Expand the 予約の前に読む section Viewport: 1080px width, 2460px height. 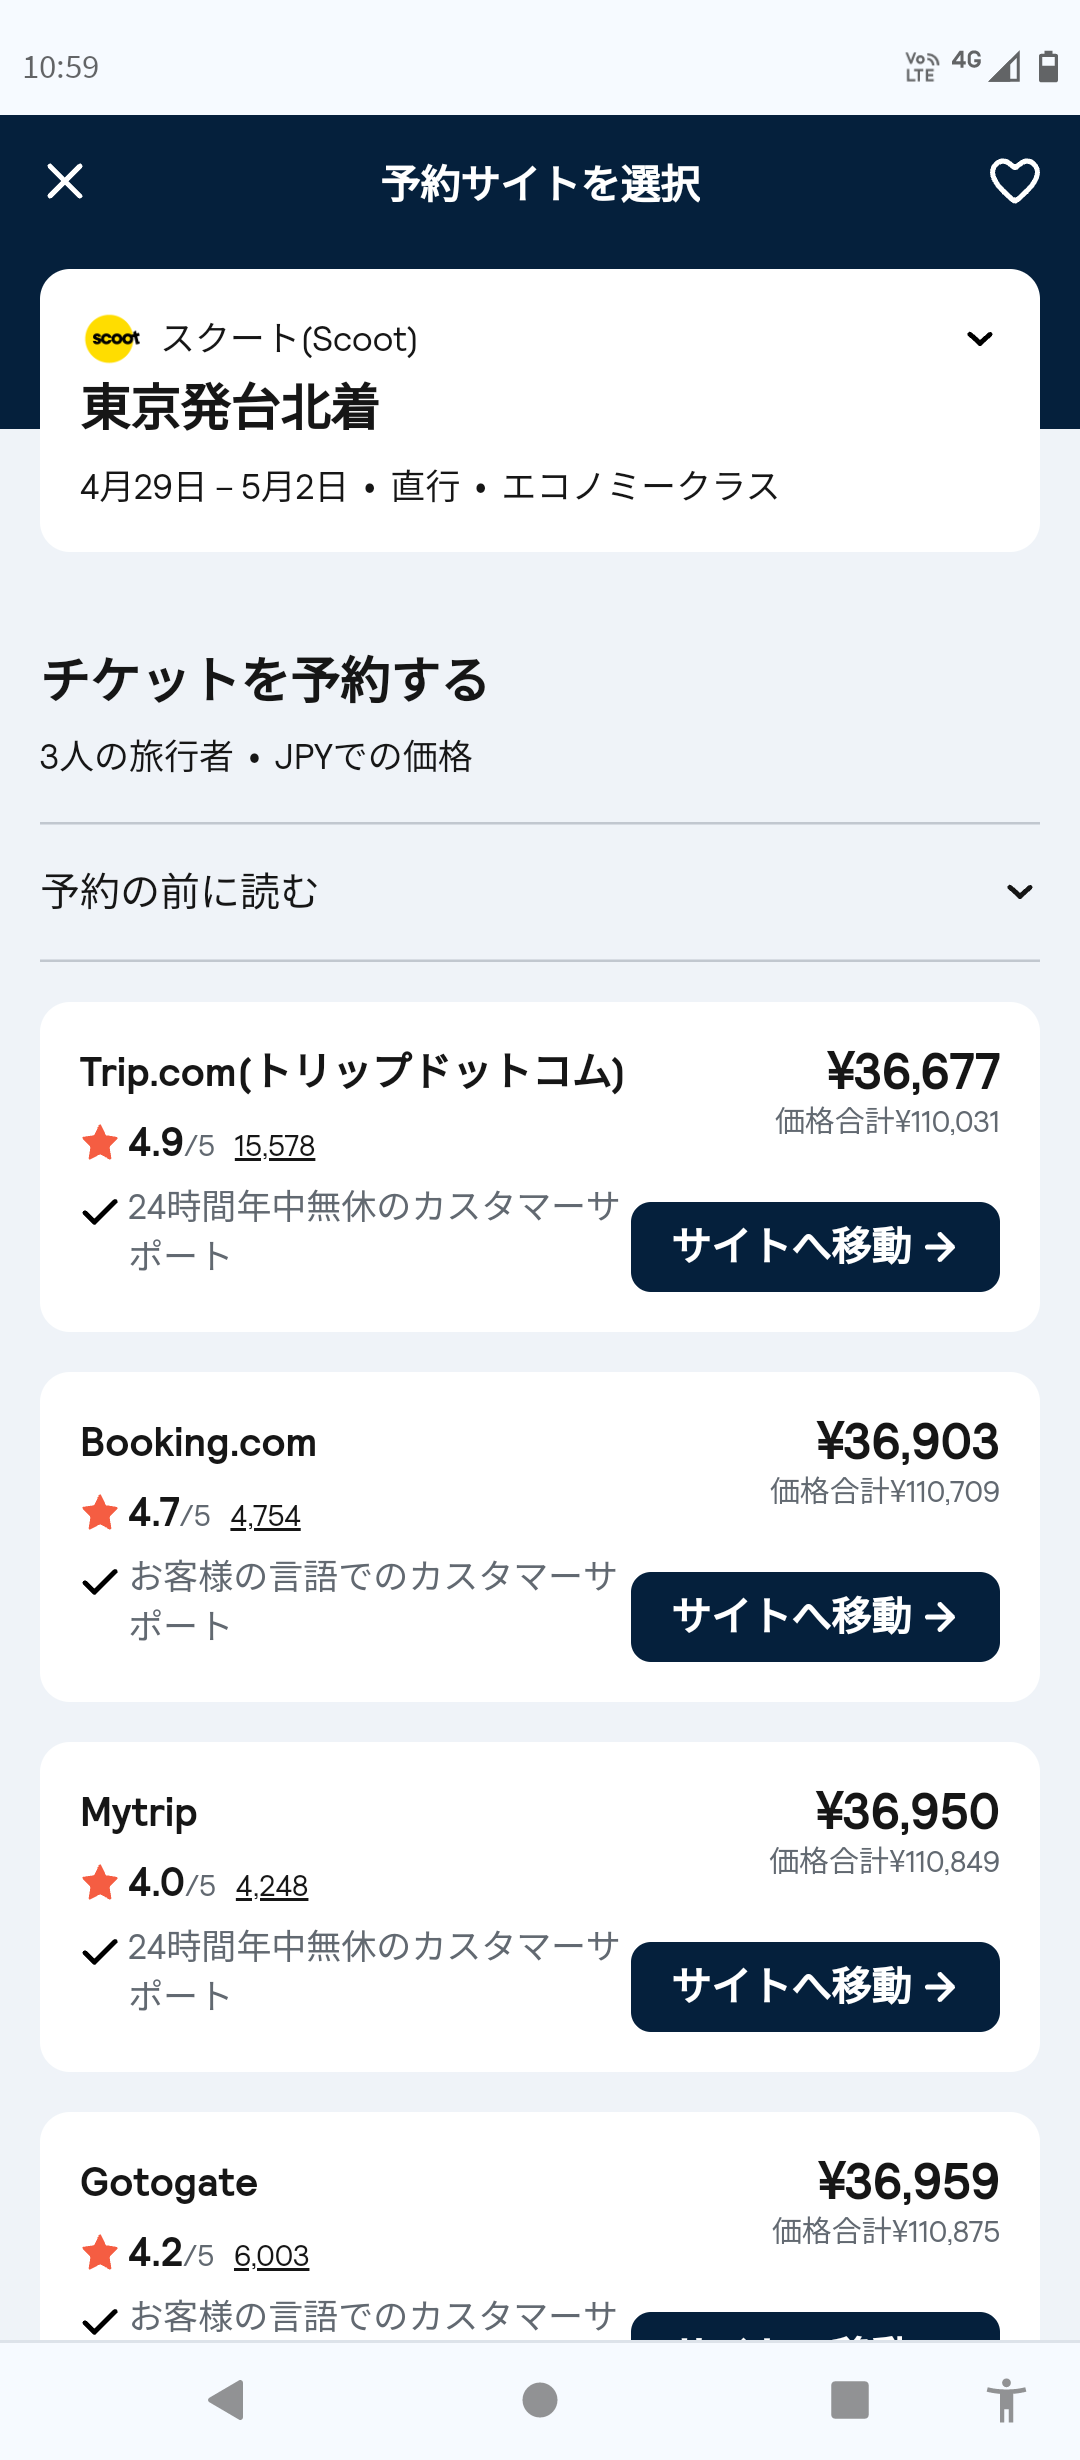1019,891
